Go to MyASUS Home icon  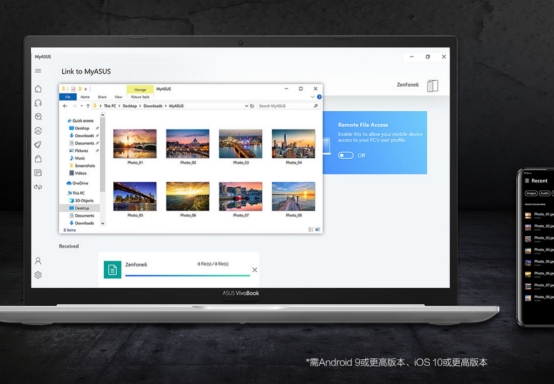(x=38, y=89)
